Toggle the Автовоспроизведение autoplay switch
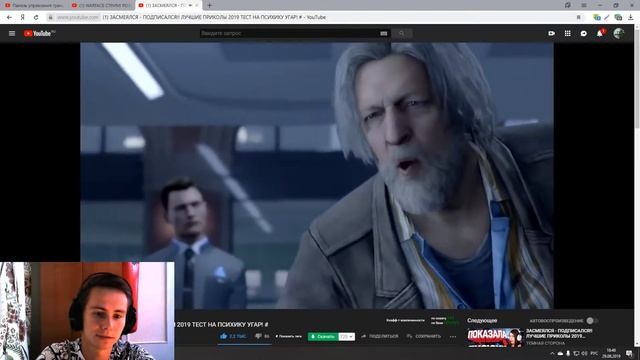The width and height of the screenshot is (640, 360). 592,320
